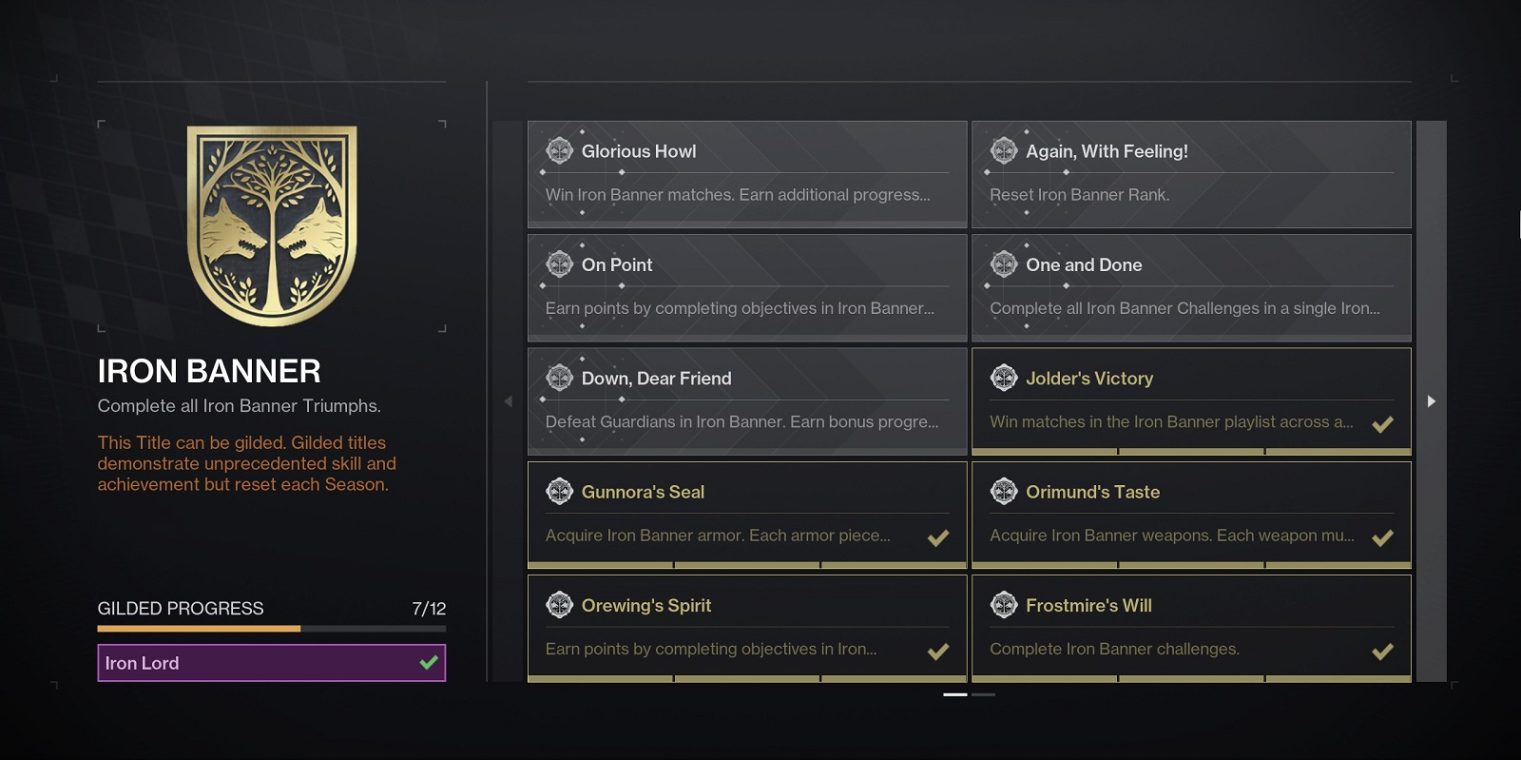This screenshot has height=760, width=1521.
Task: Click the Orewing's Spirit completion checkmark
Action: click(938, 651)
